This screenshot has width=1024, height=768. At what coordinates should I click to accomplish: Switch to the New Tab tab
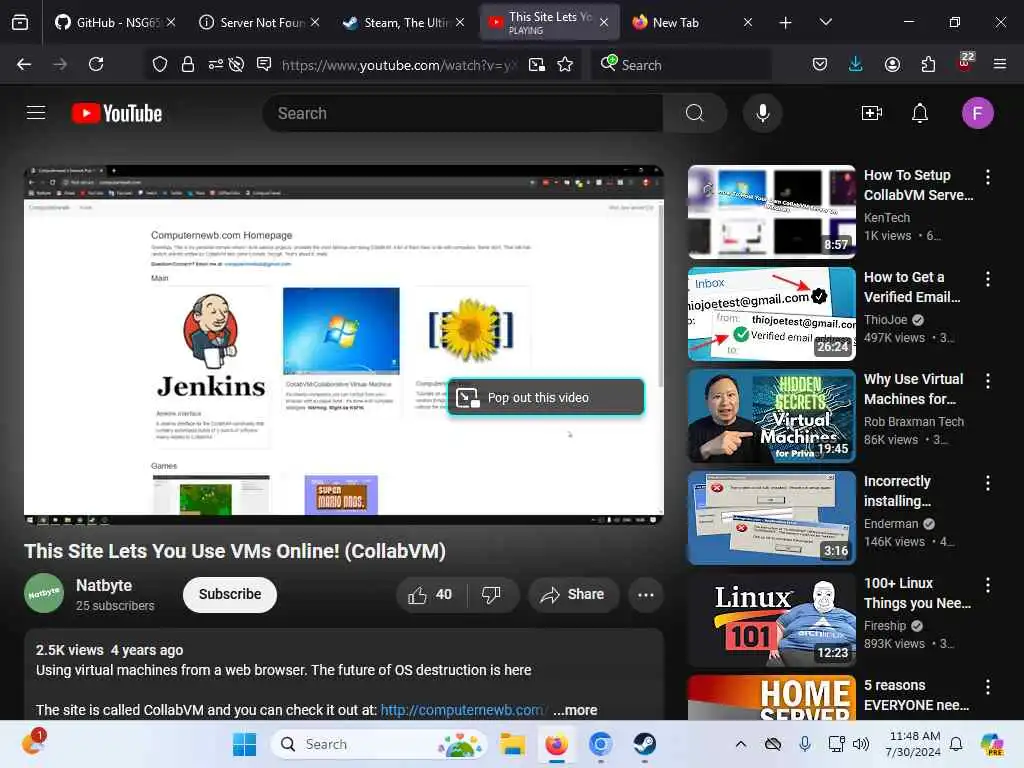[692, 22]
